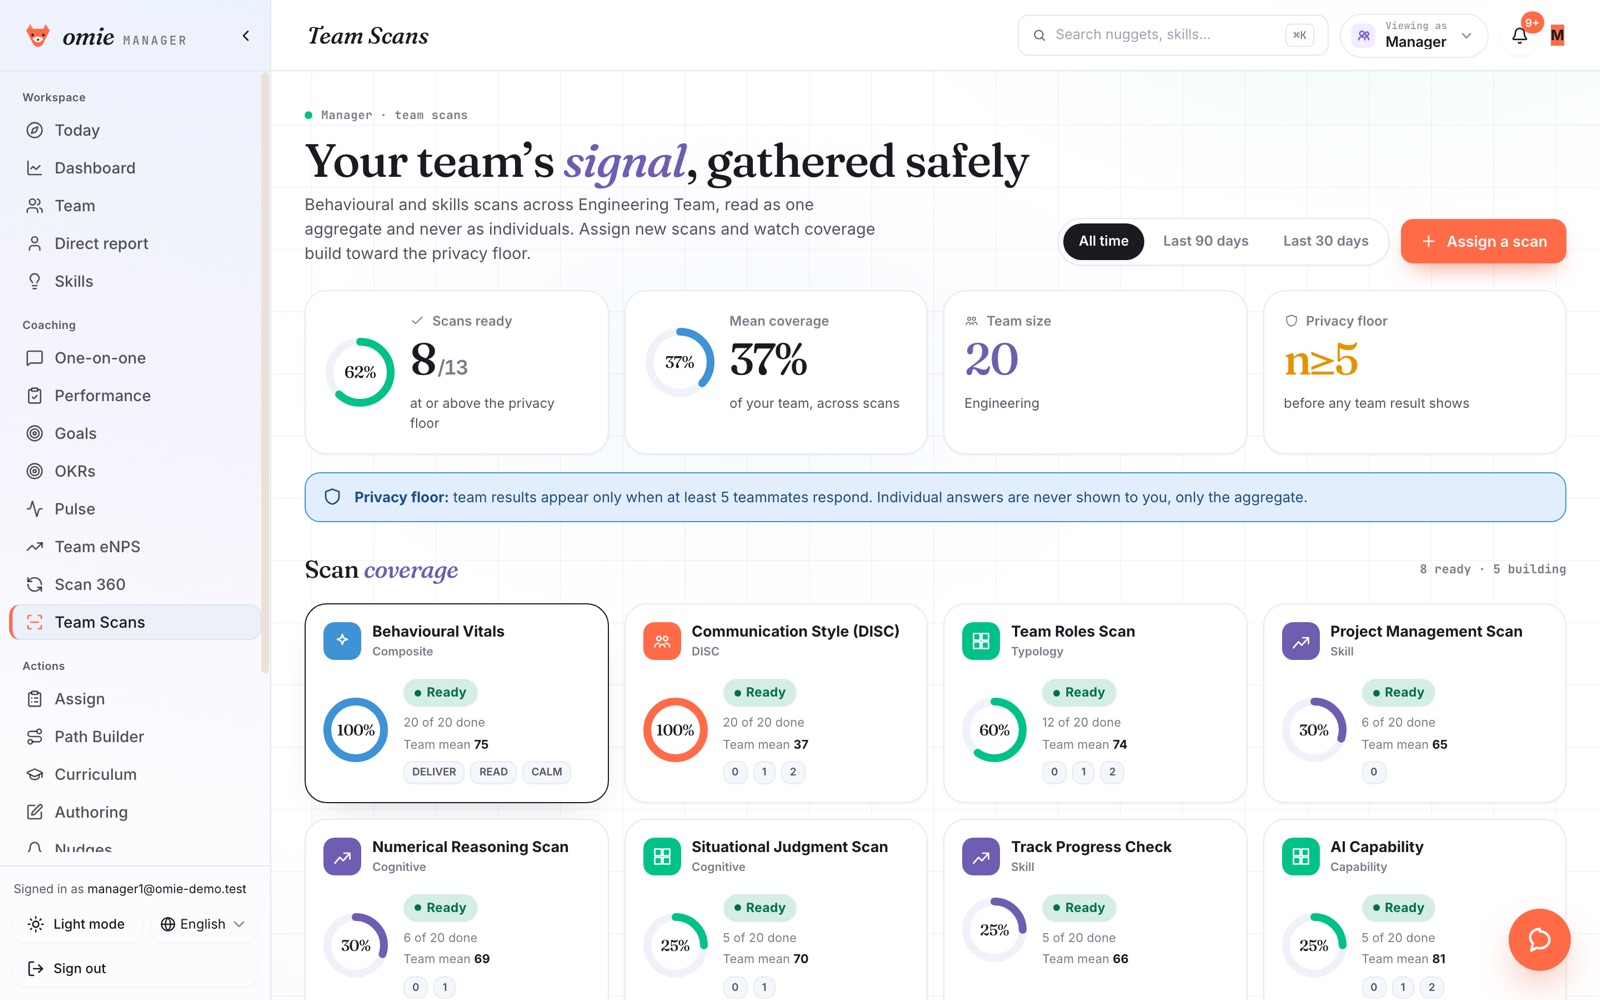Viewport: 1600px width, 1000px height.
Task: Click chip 1 on Team Roles Scan card
Action: click(1083, 772)
